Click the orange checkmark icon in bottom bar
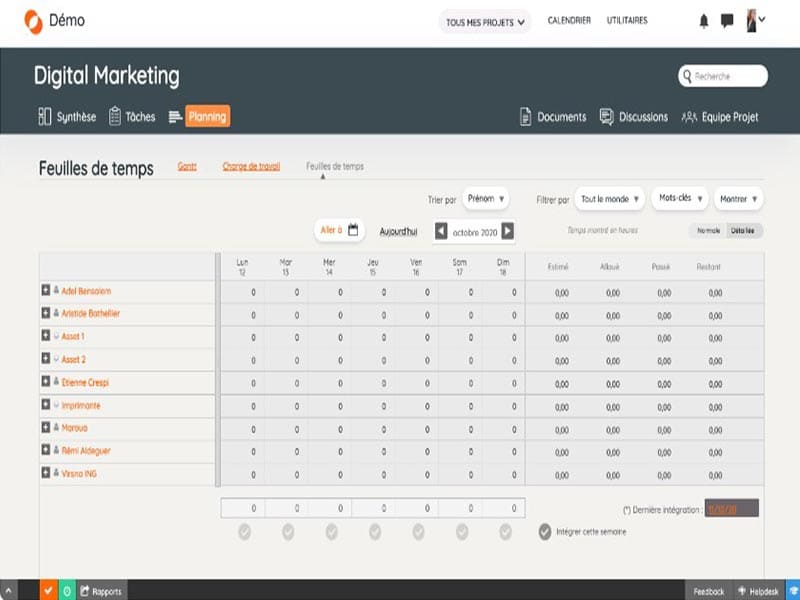 pyautogui.click(x=47, y=591)
